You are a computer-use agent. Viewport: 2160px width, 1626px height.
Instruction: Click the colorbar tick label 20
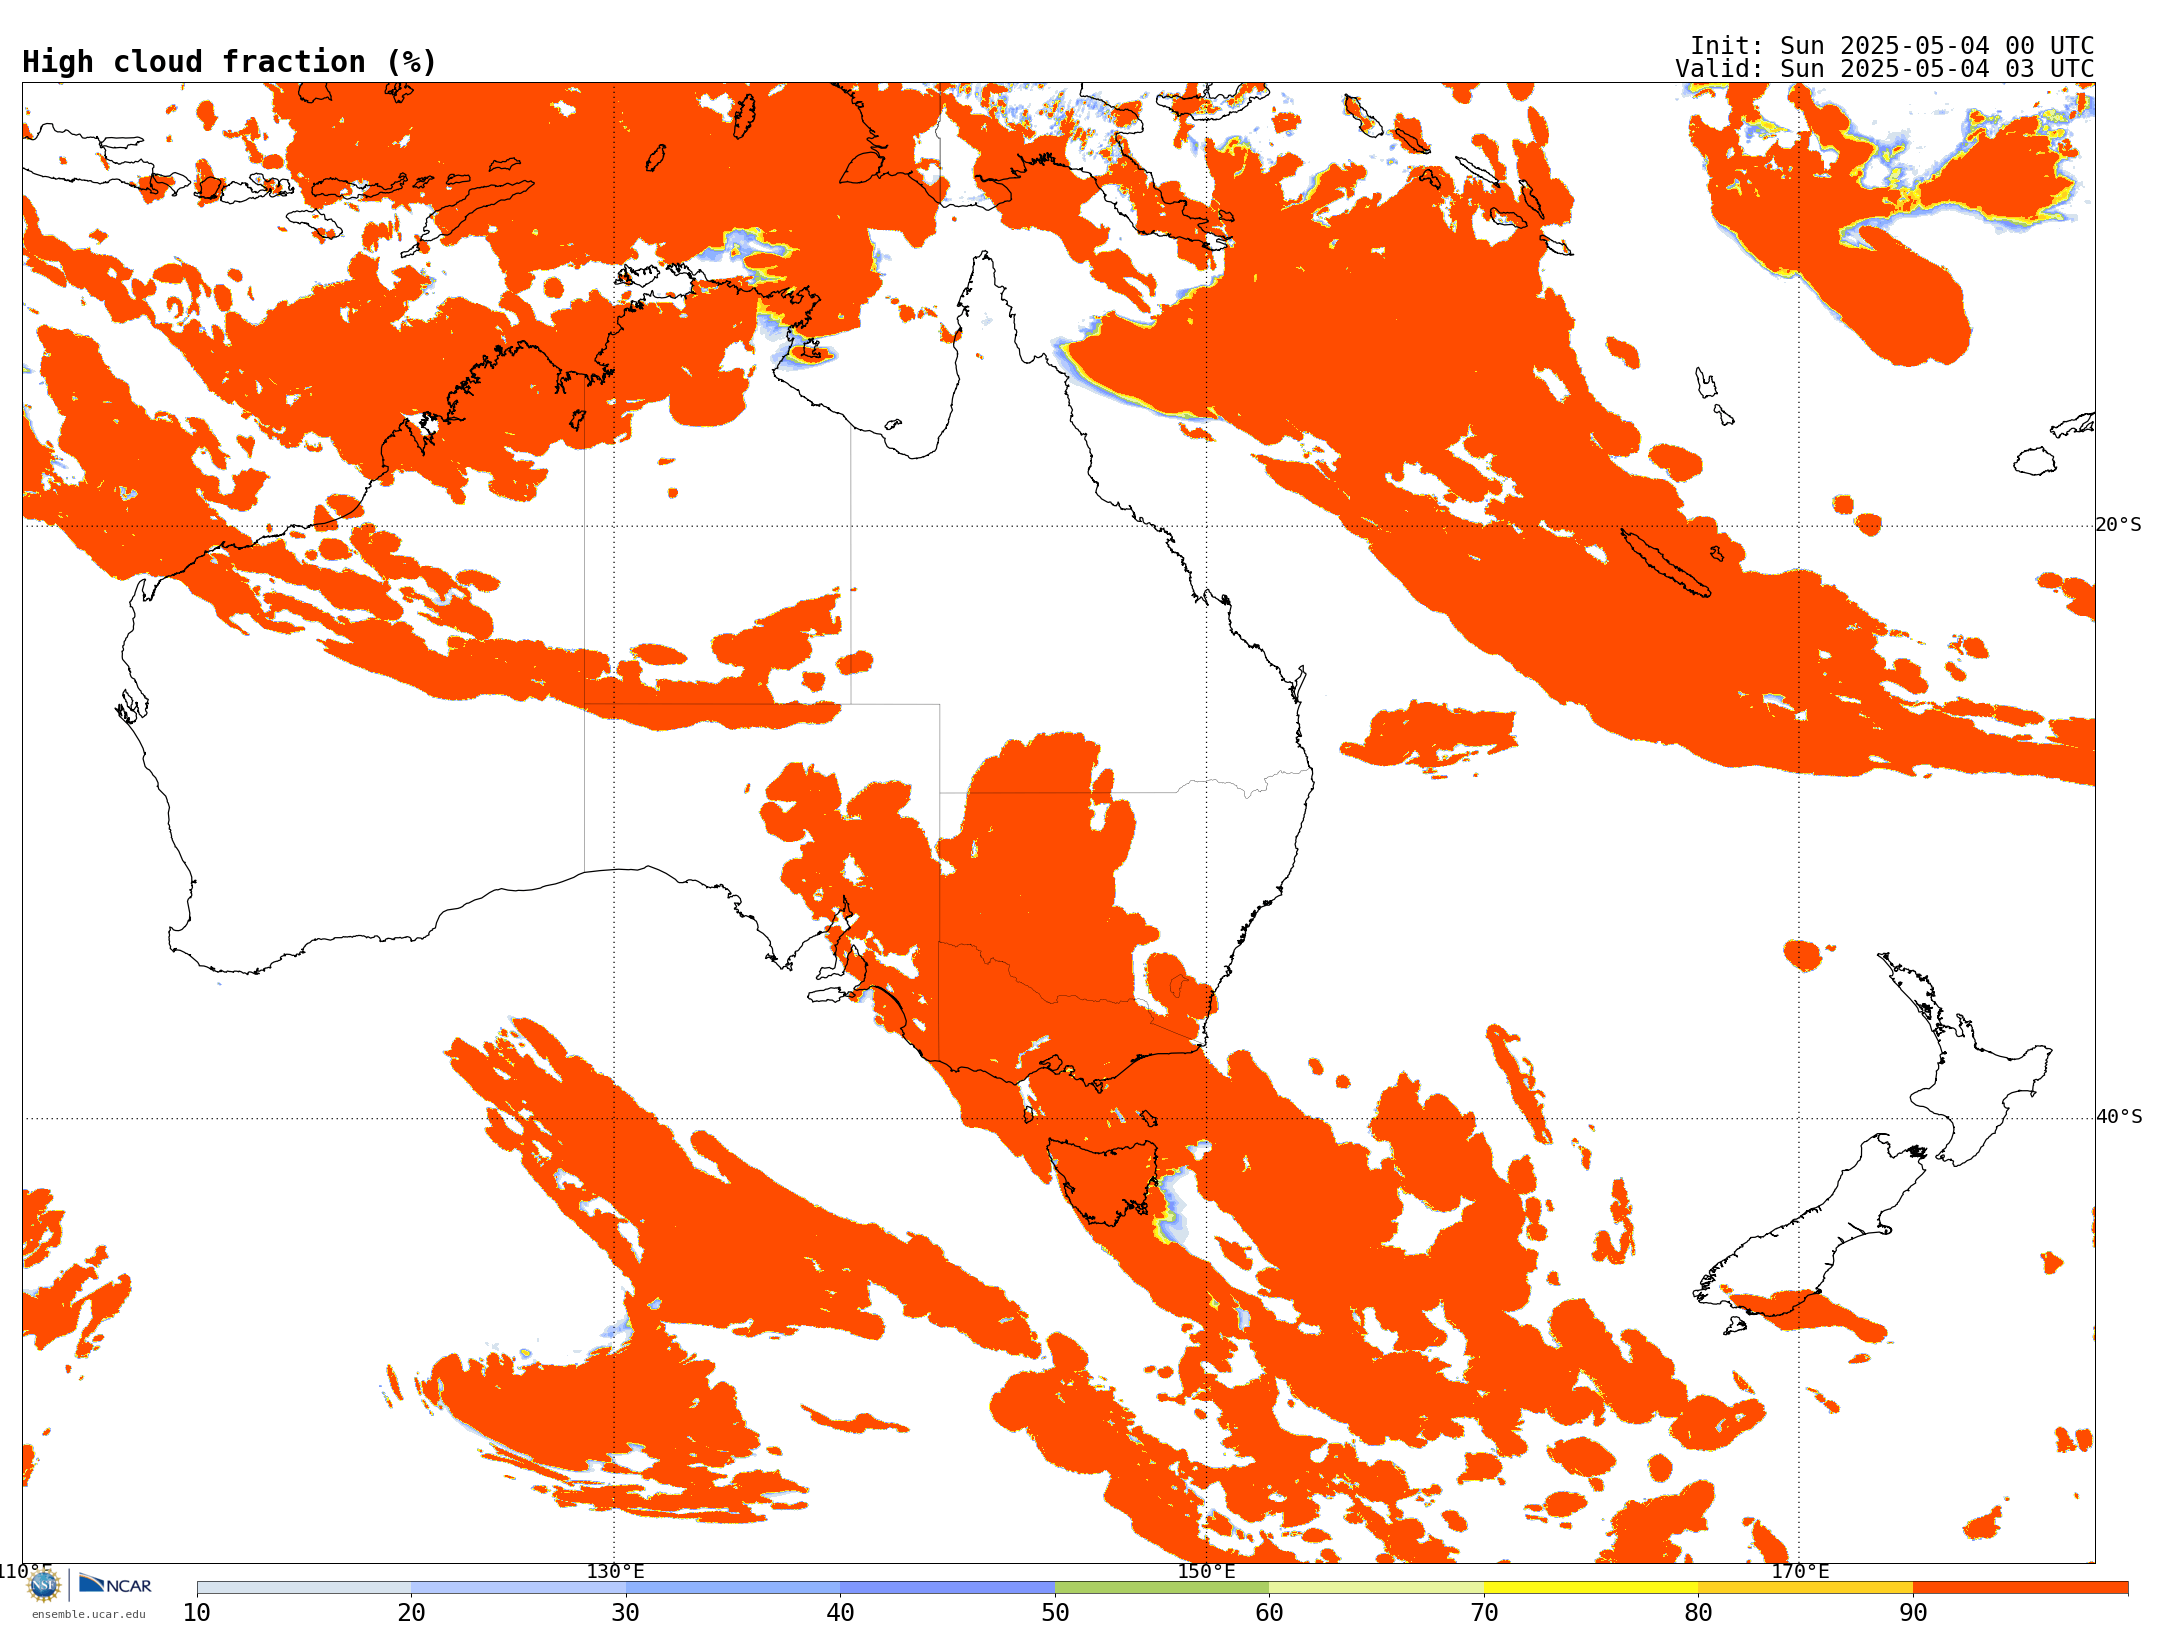coord(412,1613)
